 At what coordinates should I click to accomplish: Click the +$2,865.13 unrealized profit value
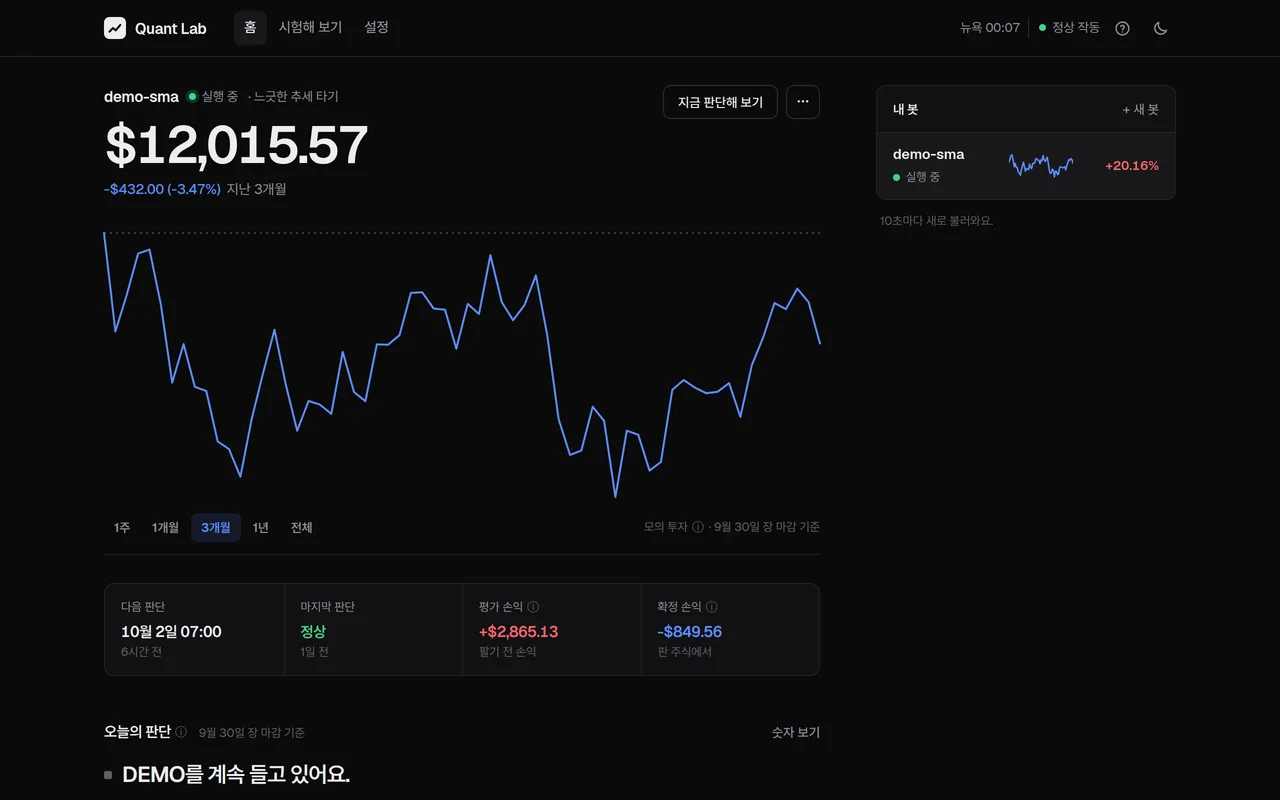pyautogui.click(x=518, y=632)
